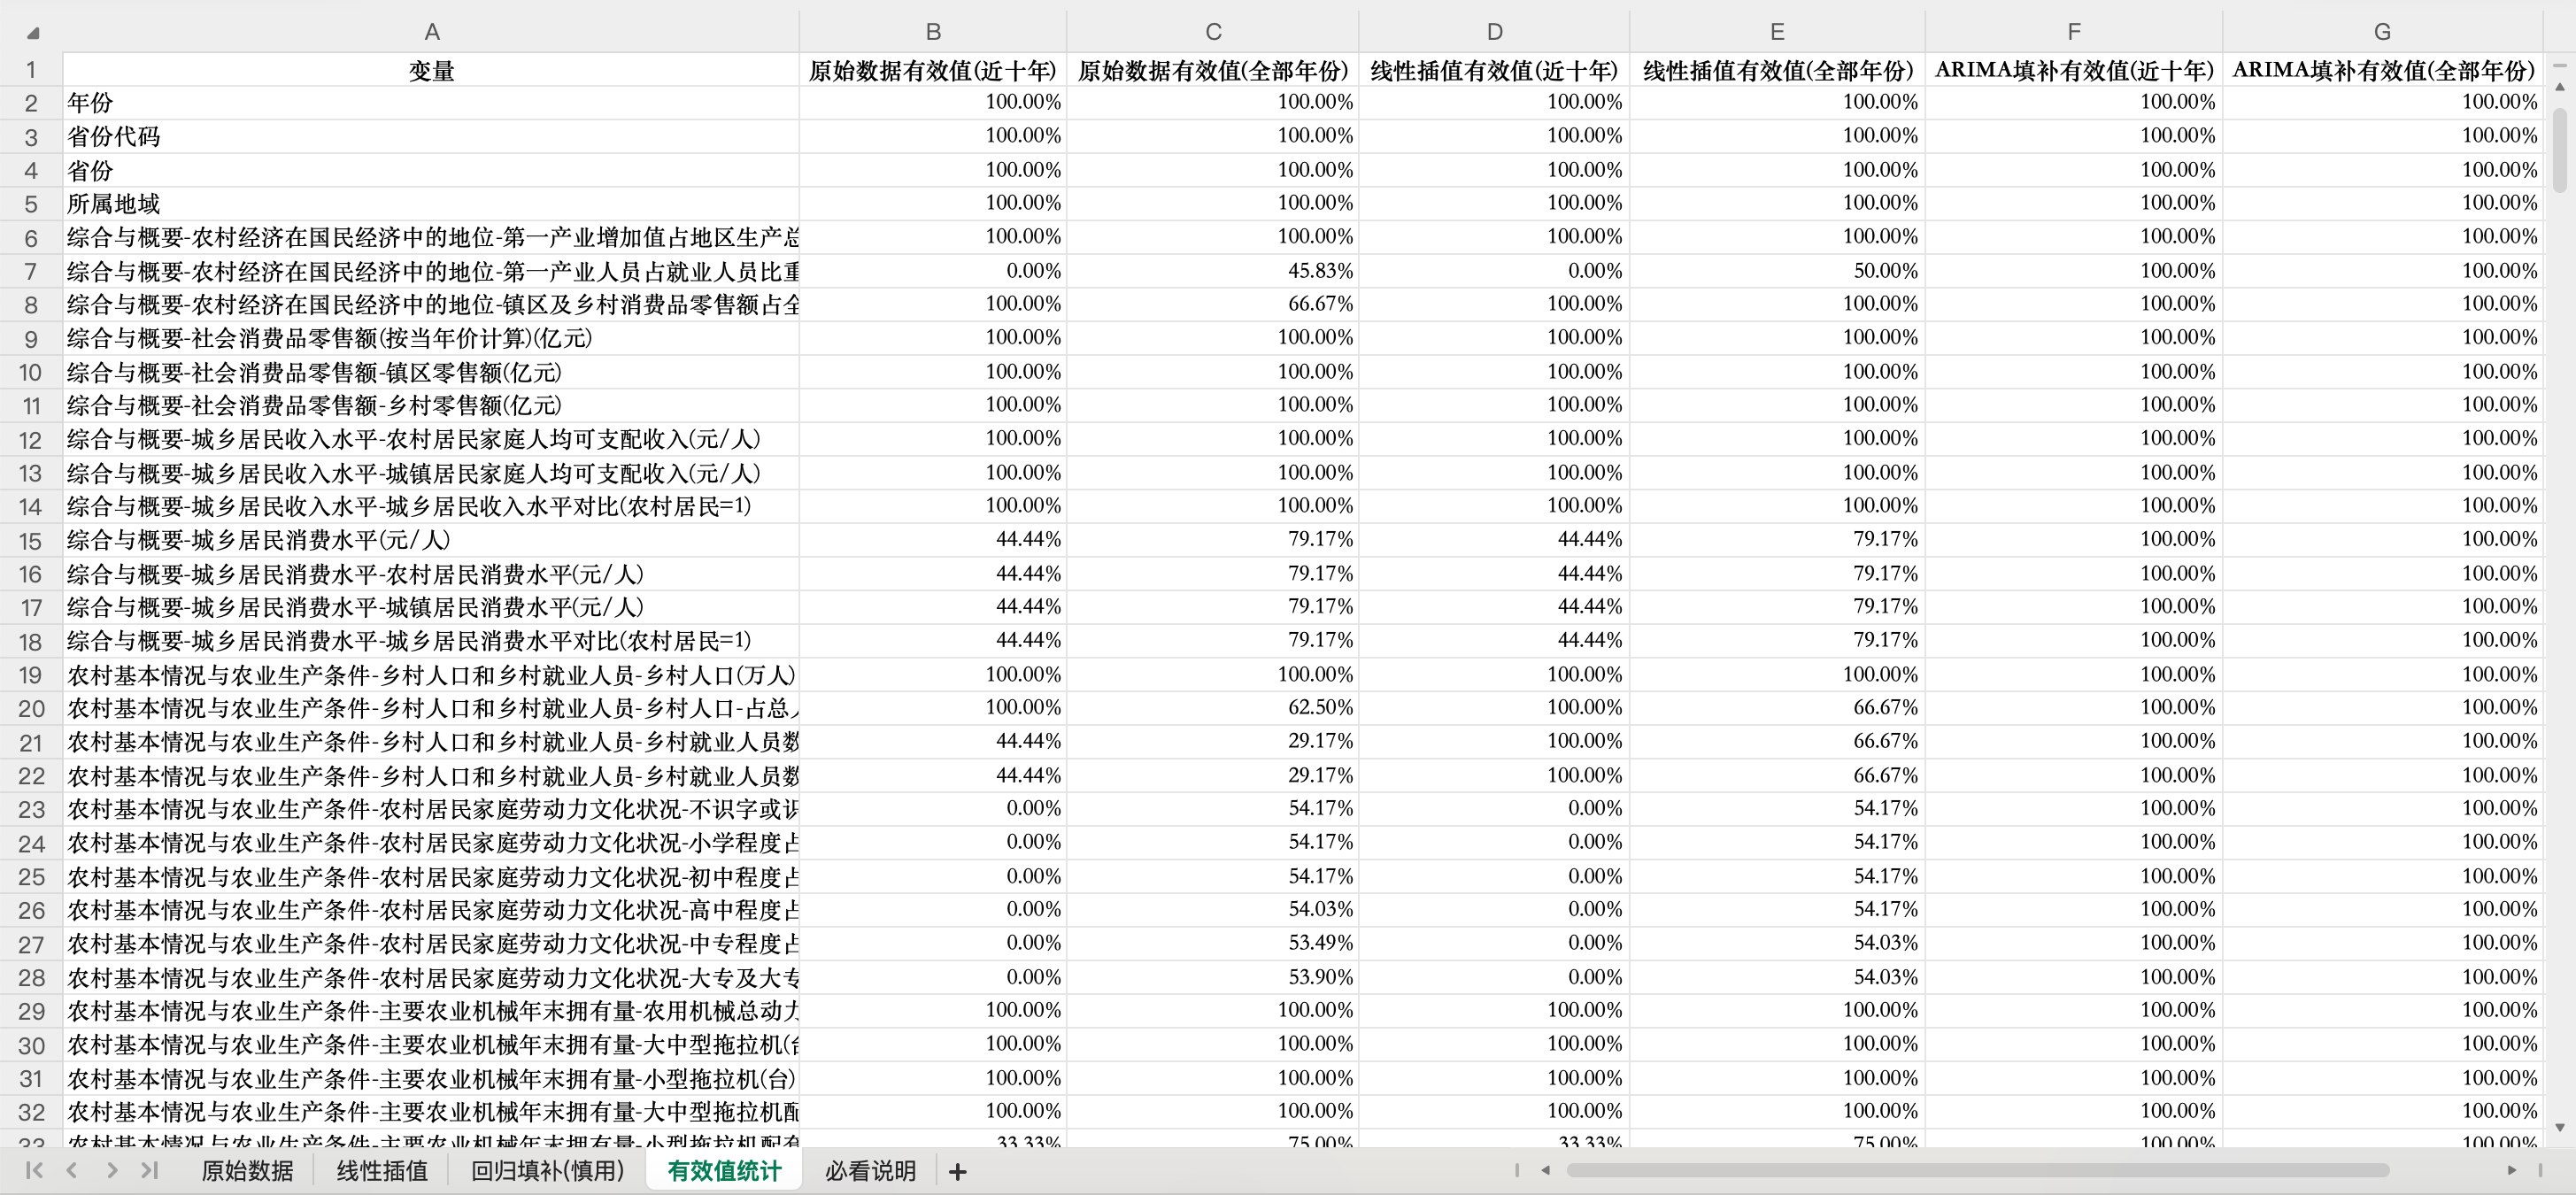Select column E header

pyautogui.click(x=1777, y=32)
